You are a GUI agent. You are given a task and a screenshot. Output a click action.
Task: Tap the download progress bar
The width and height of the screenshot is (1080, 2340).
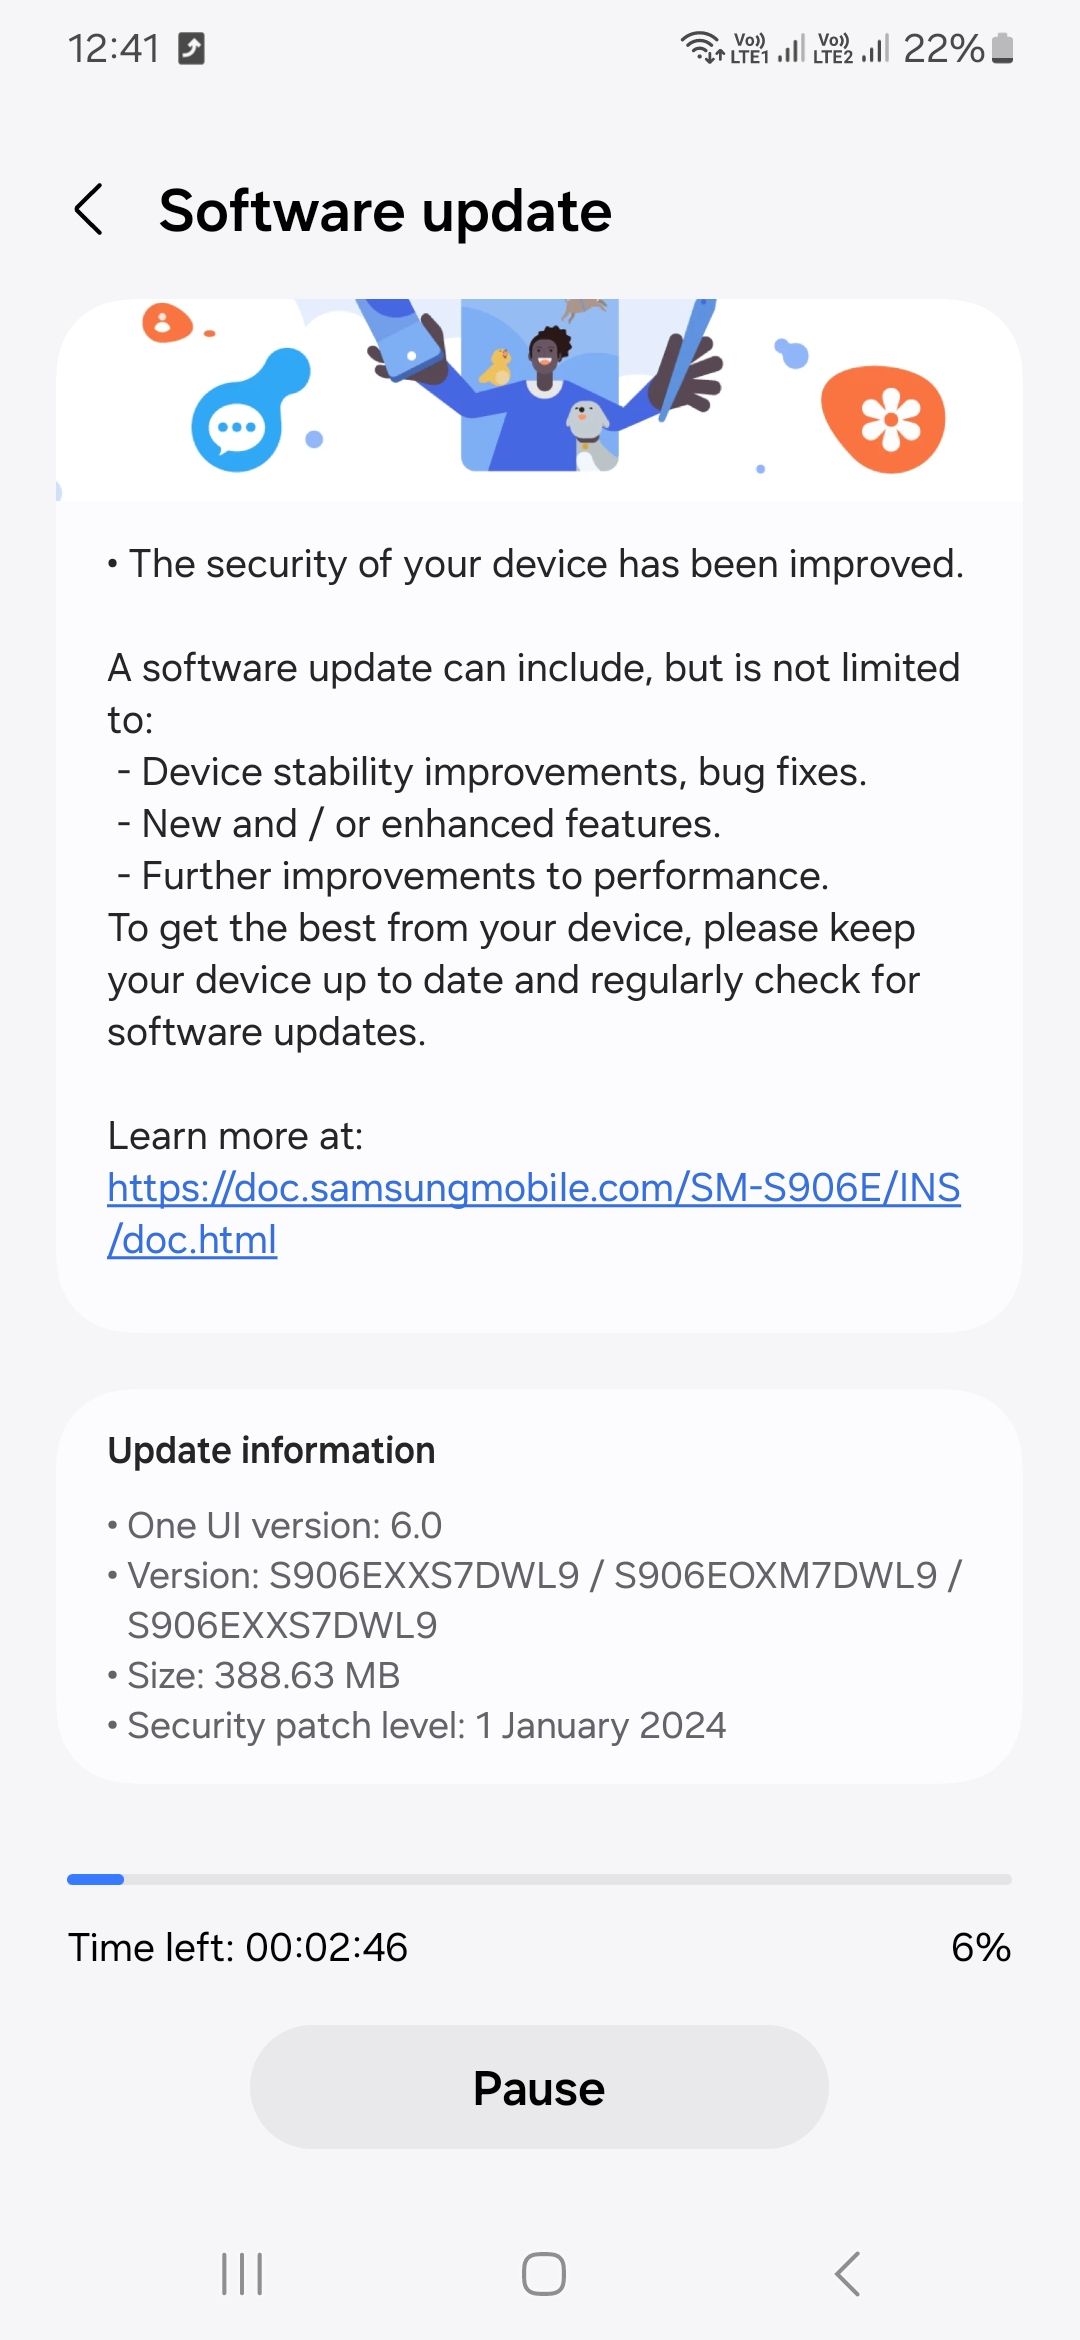coord(540,1879)
